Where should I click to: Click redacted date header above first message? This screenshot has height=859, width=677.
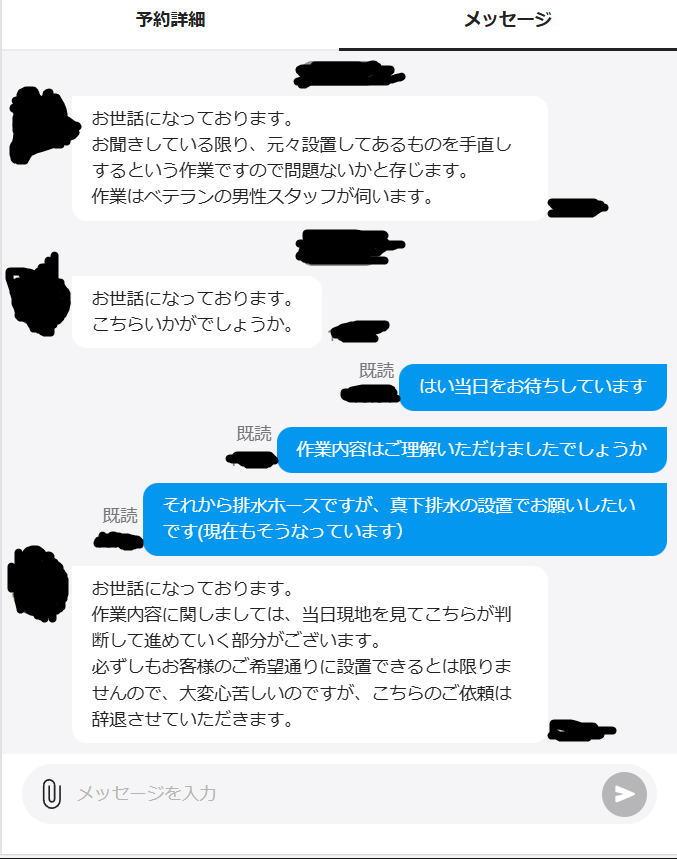[348, 75]
